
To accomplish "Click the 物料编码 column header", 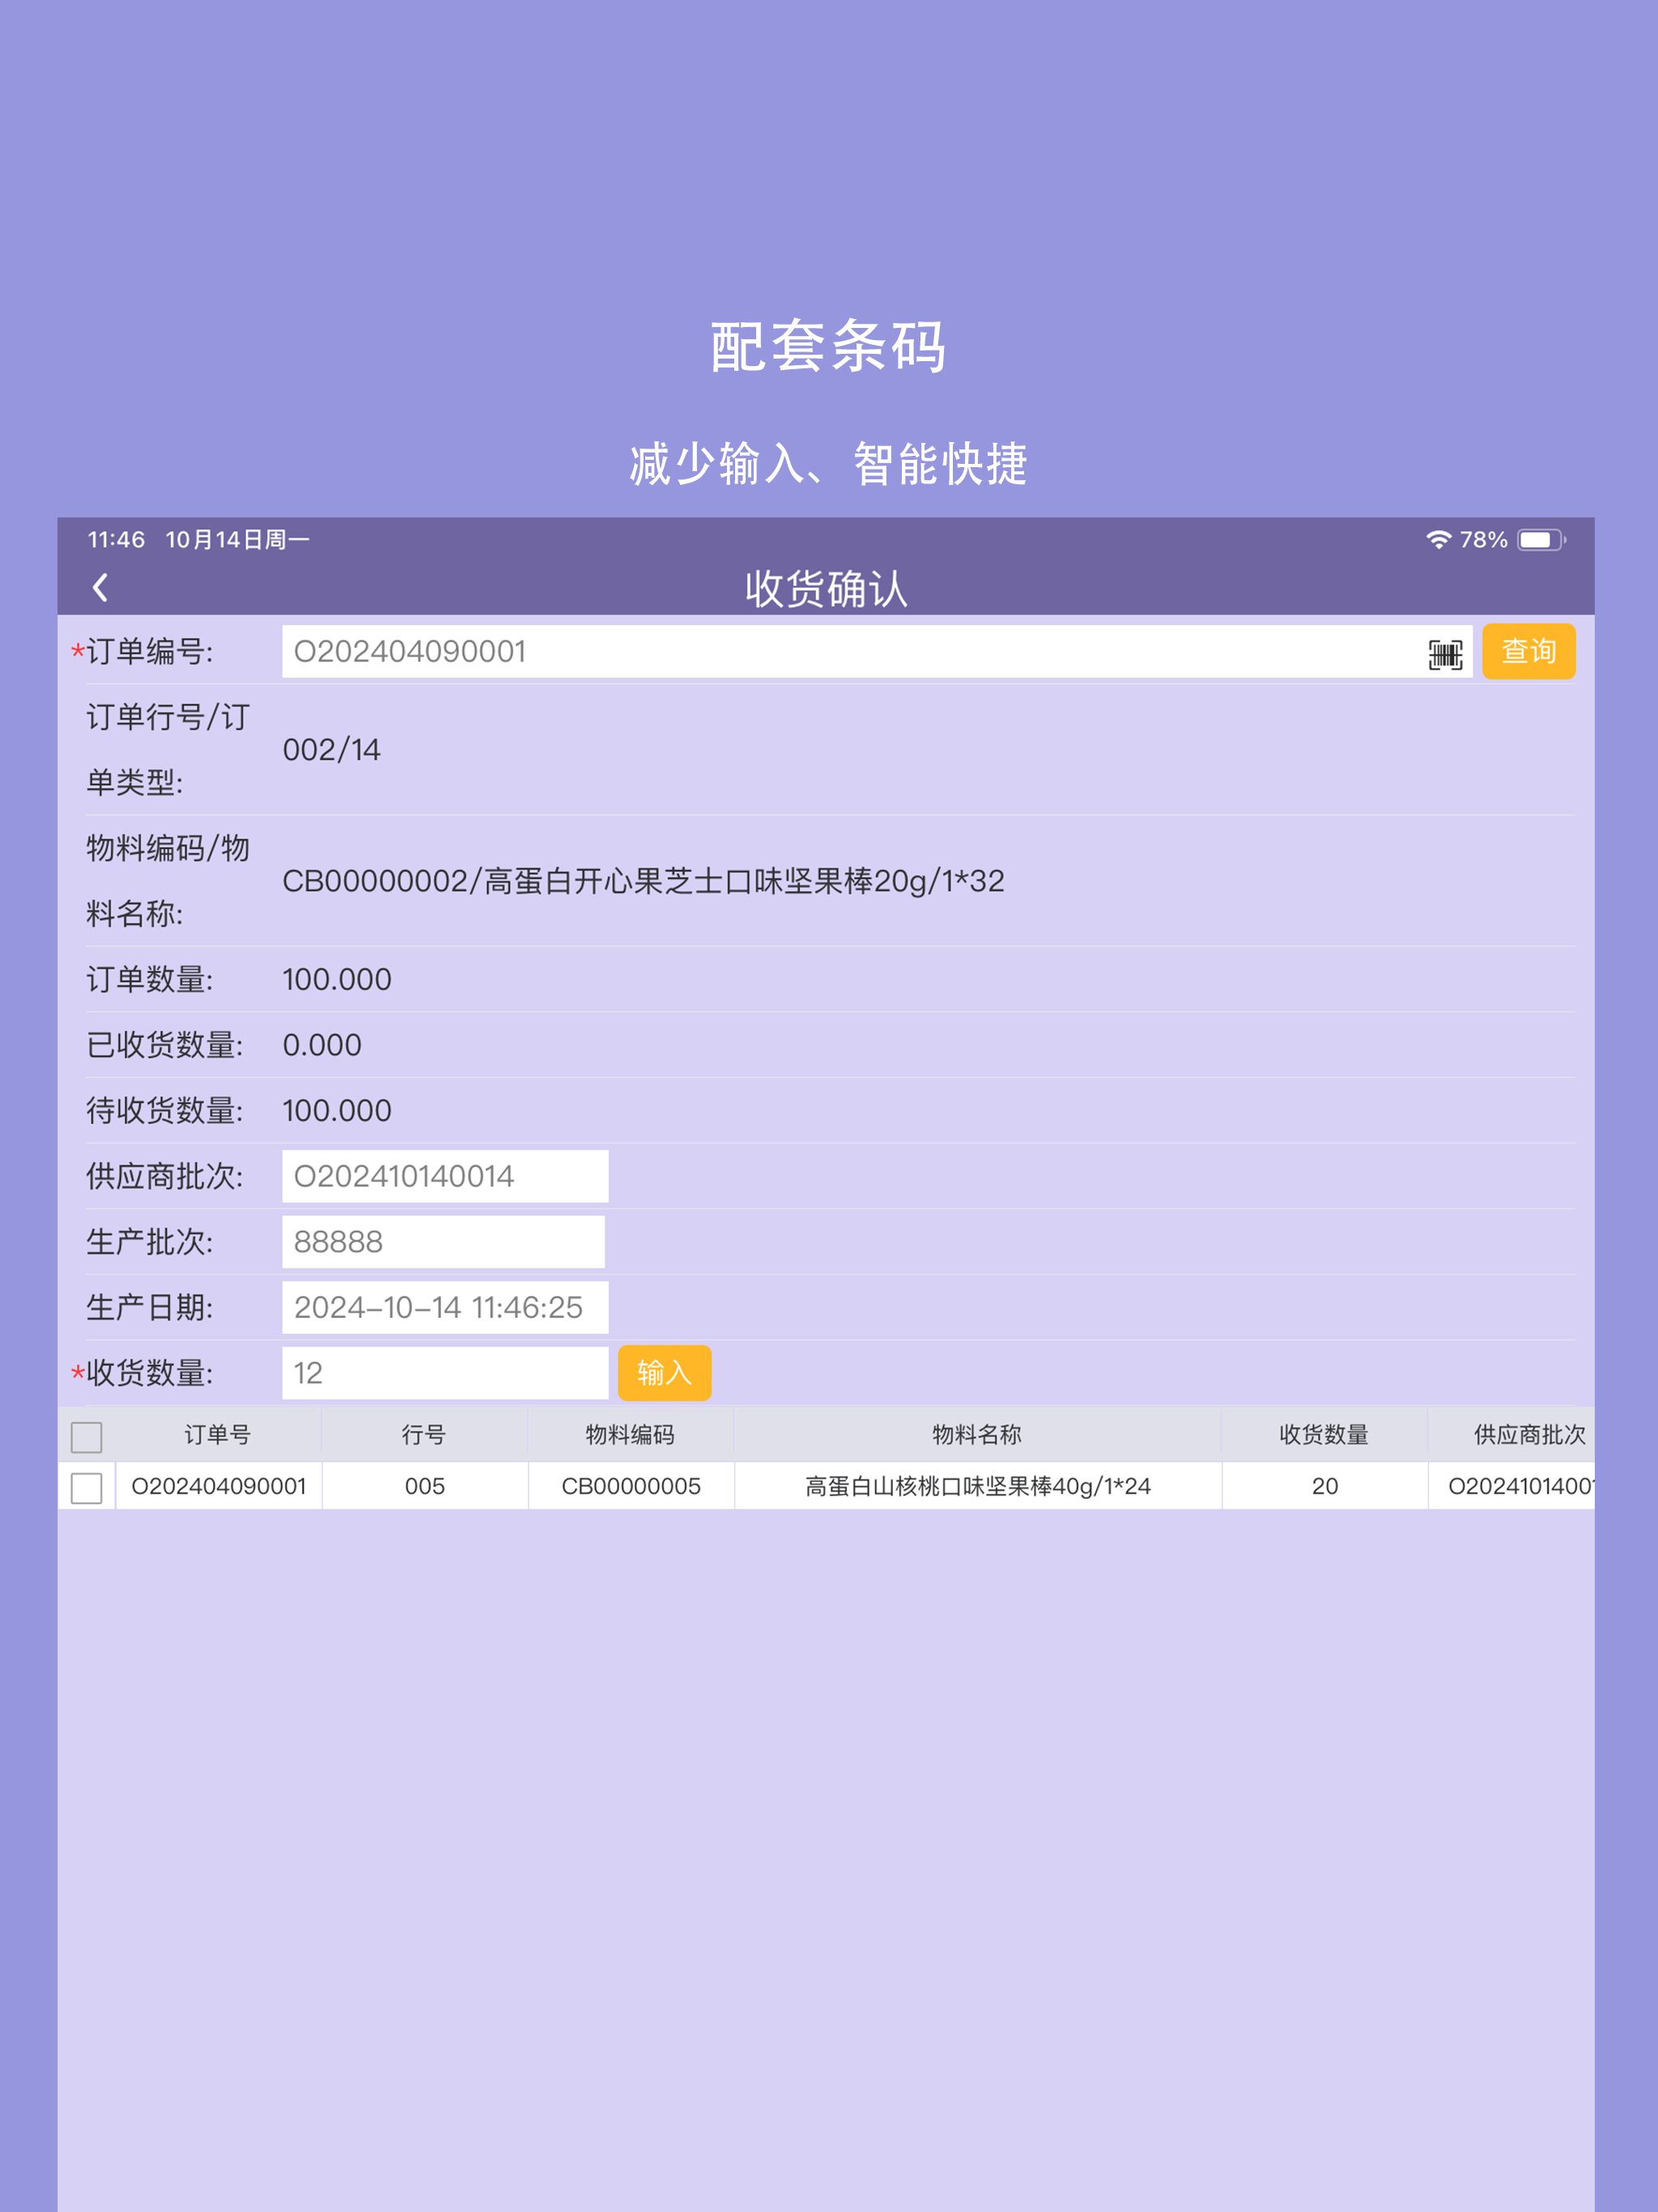I will (x=630, y=1434).
